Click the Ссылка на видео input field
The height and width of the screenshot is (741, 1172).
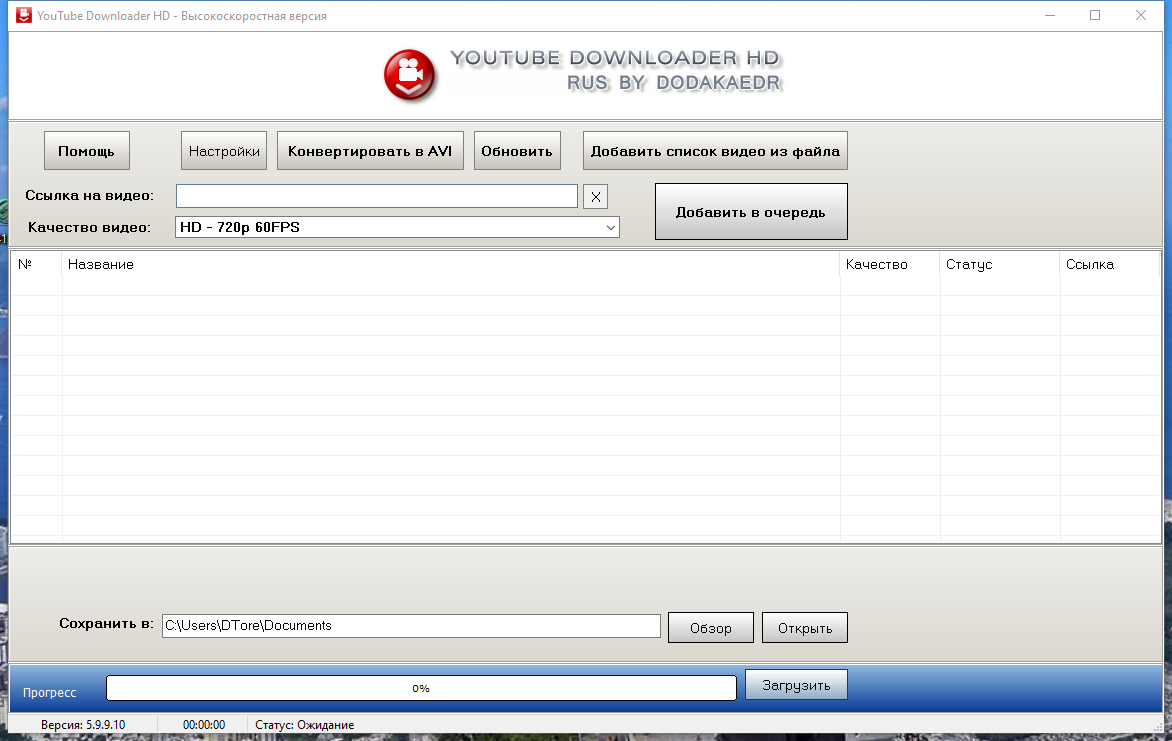coord(376,196)
